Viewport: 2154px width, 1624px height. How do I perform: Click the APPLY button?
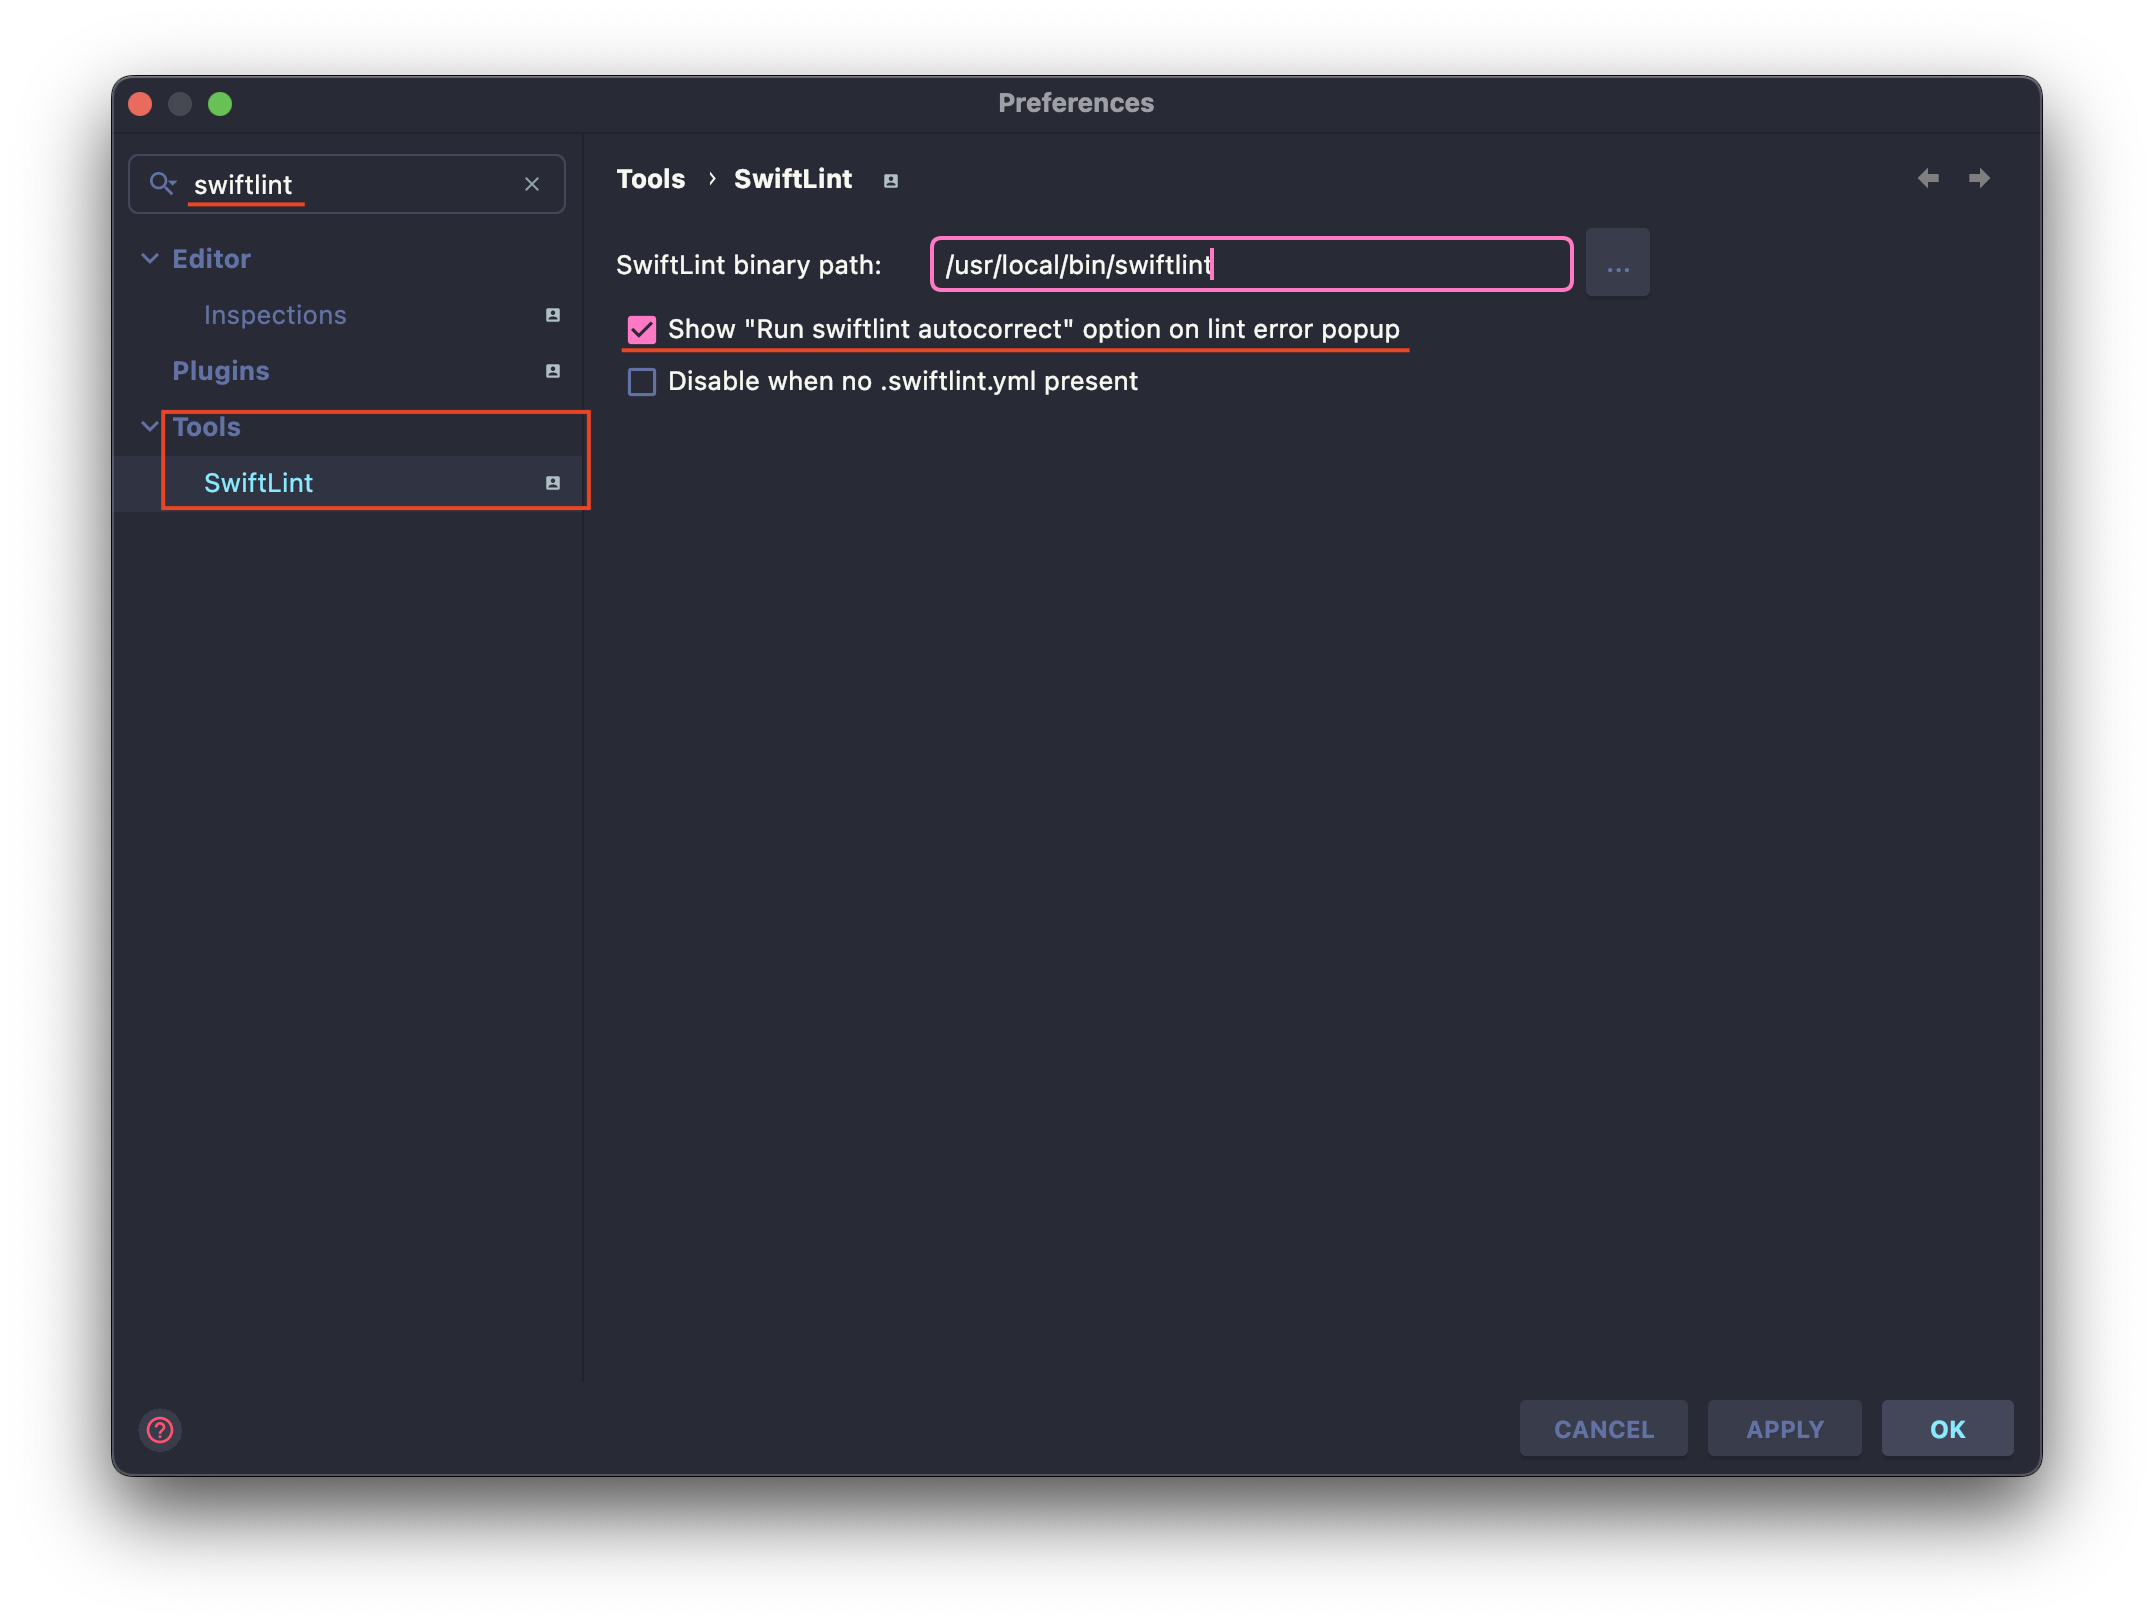1785,1429
